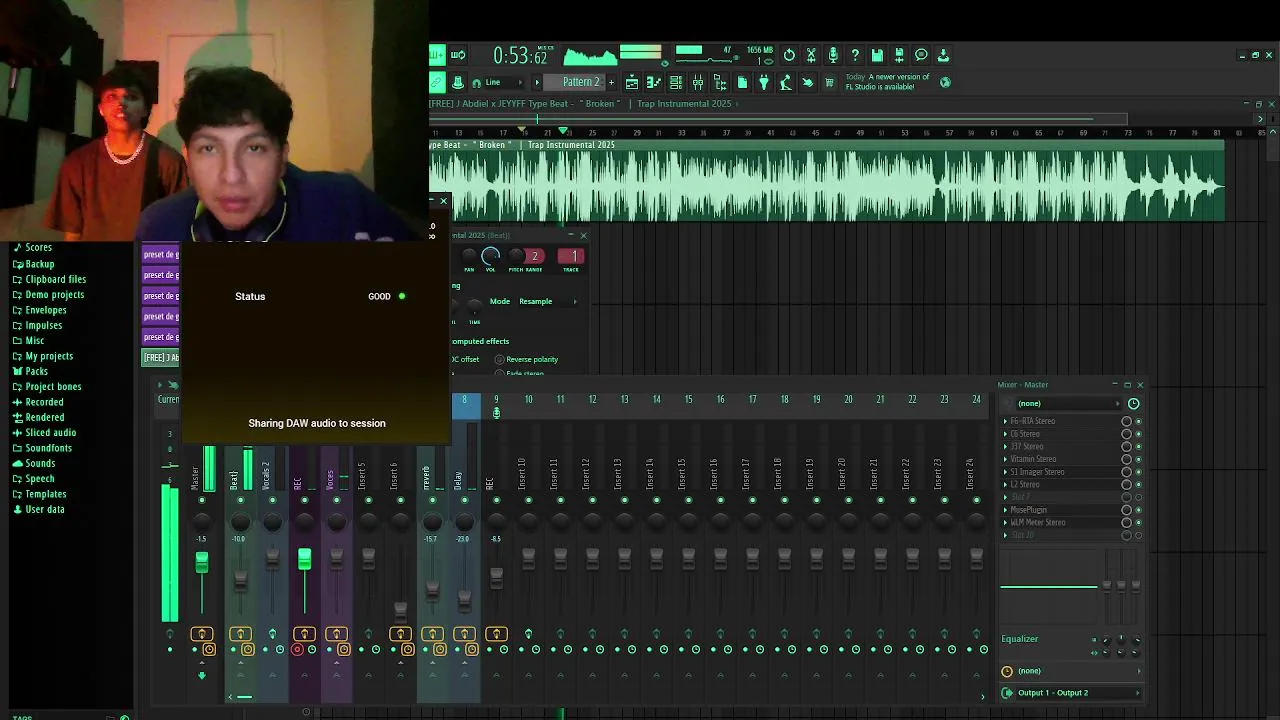Click the 0:53 time display
The height and width of the screenshot is (720, 1280).
pyautogui.click(x=521, y=56)
